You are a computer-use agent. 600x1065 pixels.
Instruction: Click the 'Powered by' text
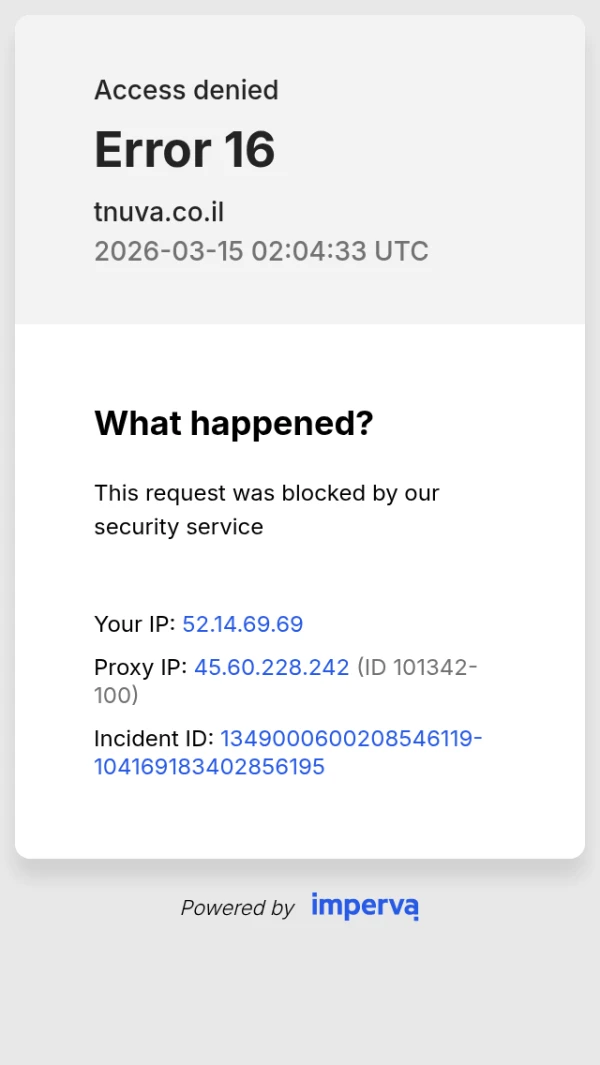click(237, 908)
